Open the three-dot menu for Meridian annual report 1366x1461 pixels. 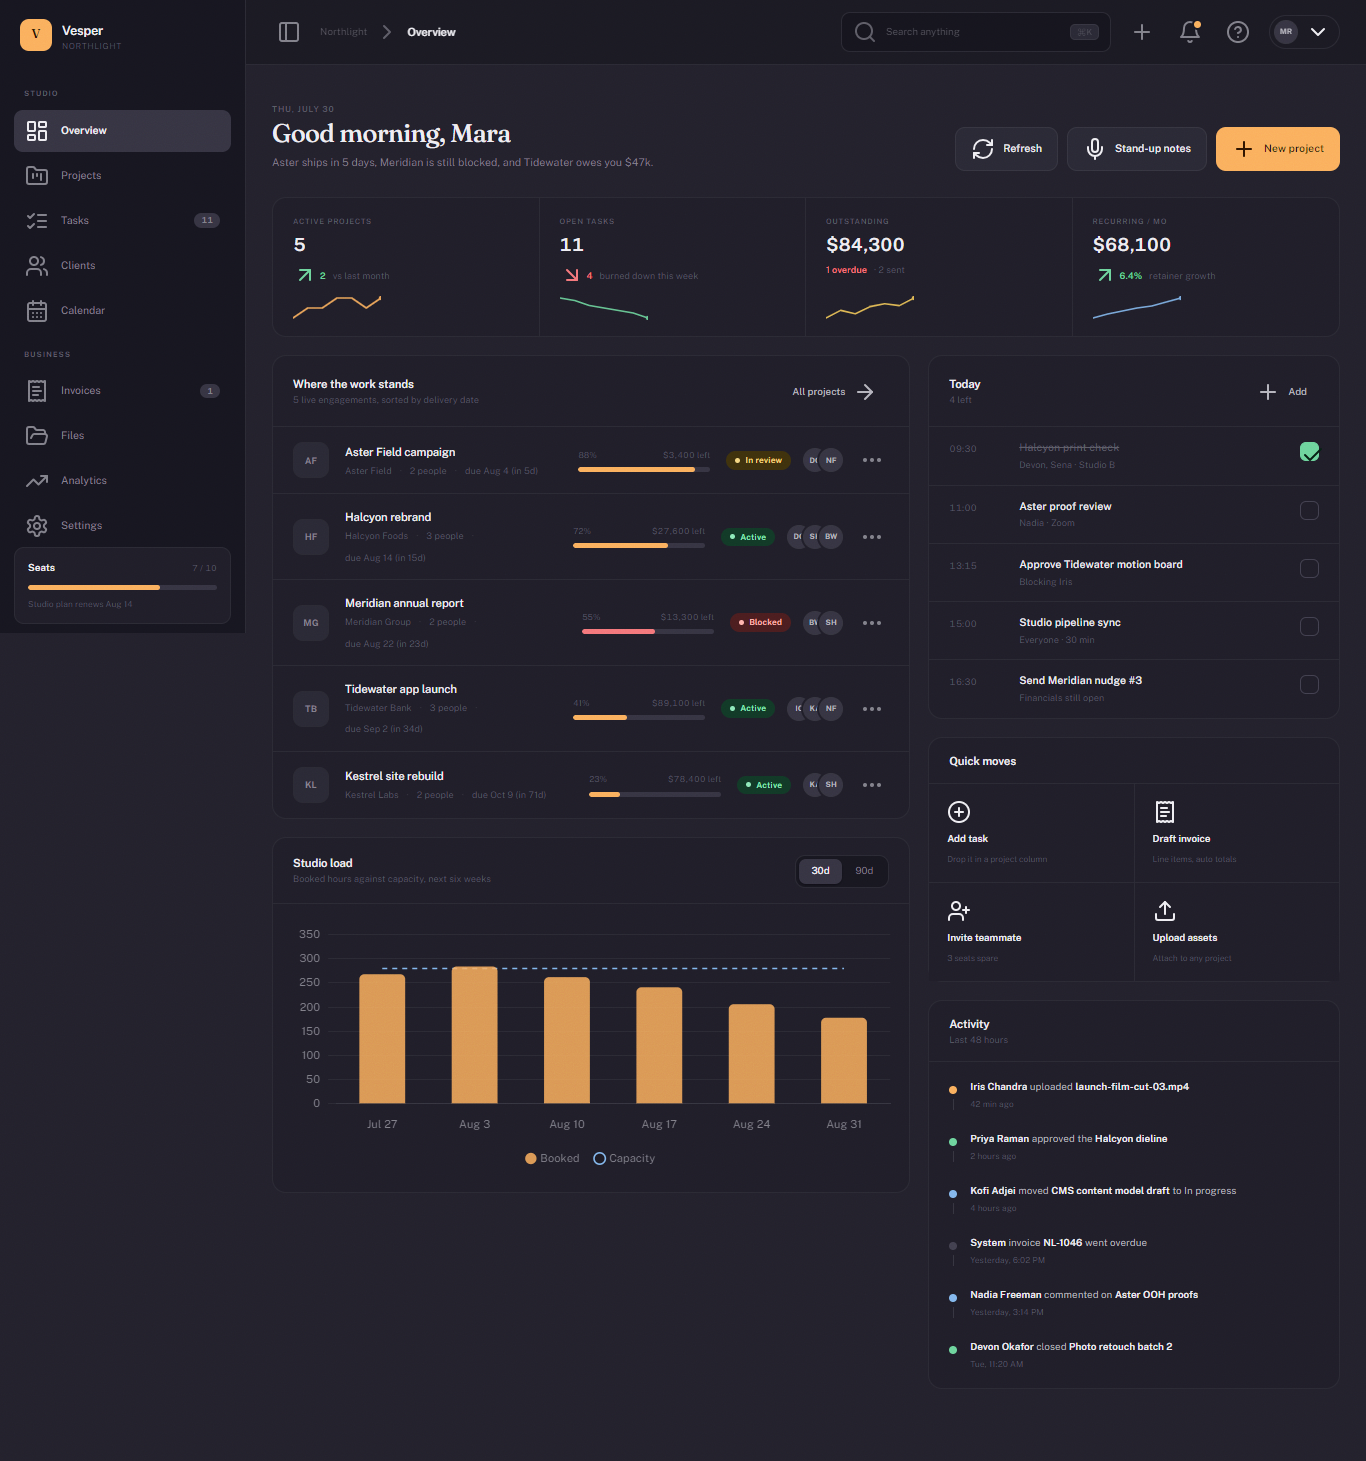point(872,623)
